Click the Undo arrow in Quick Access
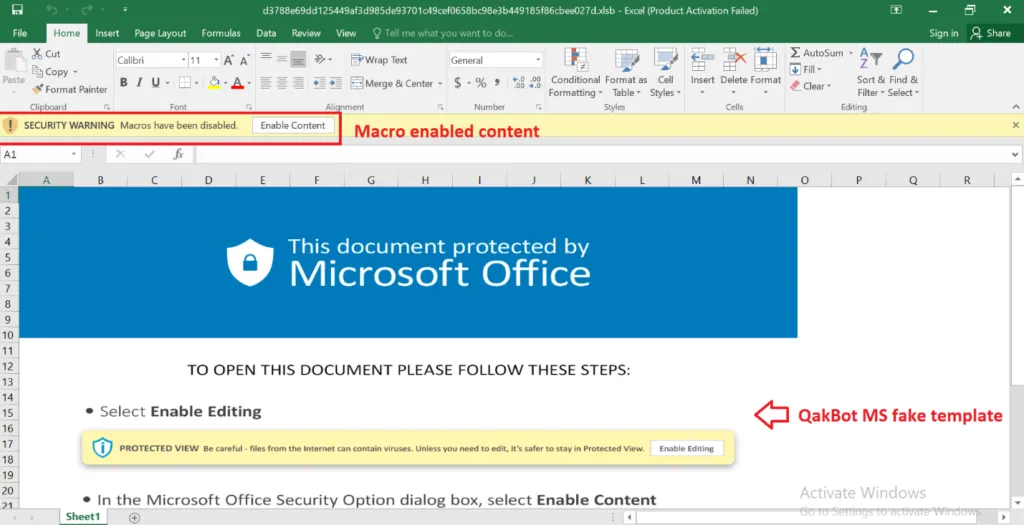Screen dimensions: 1024x525 [x=51, y=10]
